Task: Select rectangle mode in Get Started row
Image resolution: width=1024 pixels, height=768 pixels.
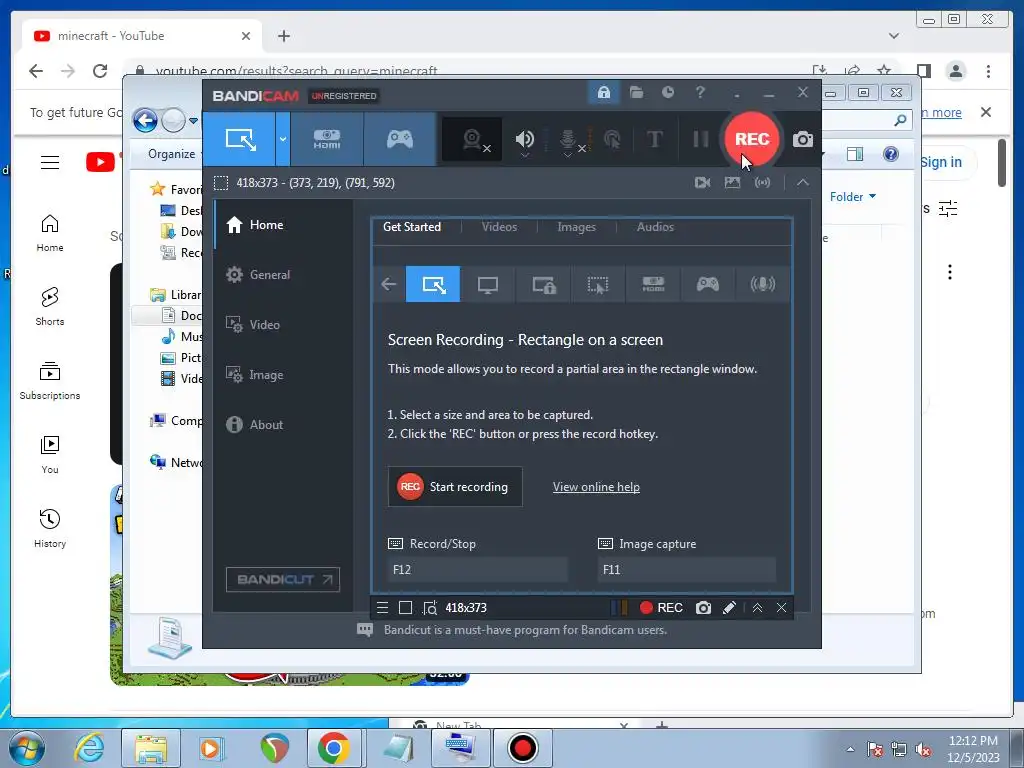Action: click(x=433, y=284)
